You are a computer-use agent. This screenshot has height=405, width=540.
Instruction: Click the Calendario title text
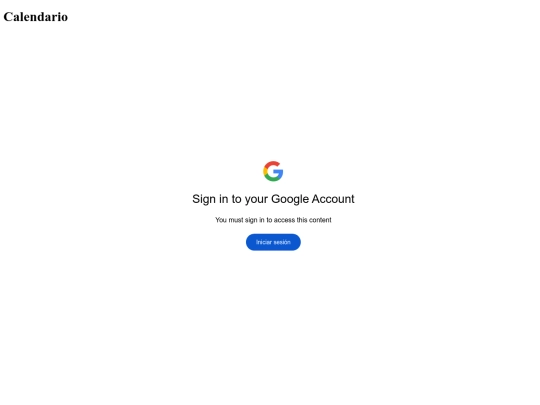tap(35, 17)
